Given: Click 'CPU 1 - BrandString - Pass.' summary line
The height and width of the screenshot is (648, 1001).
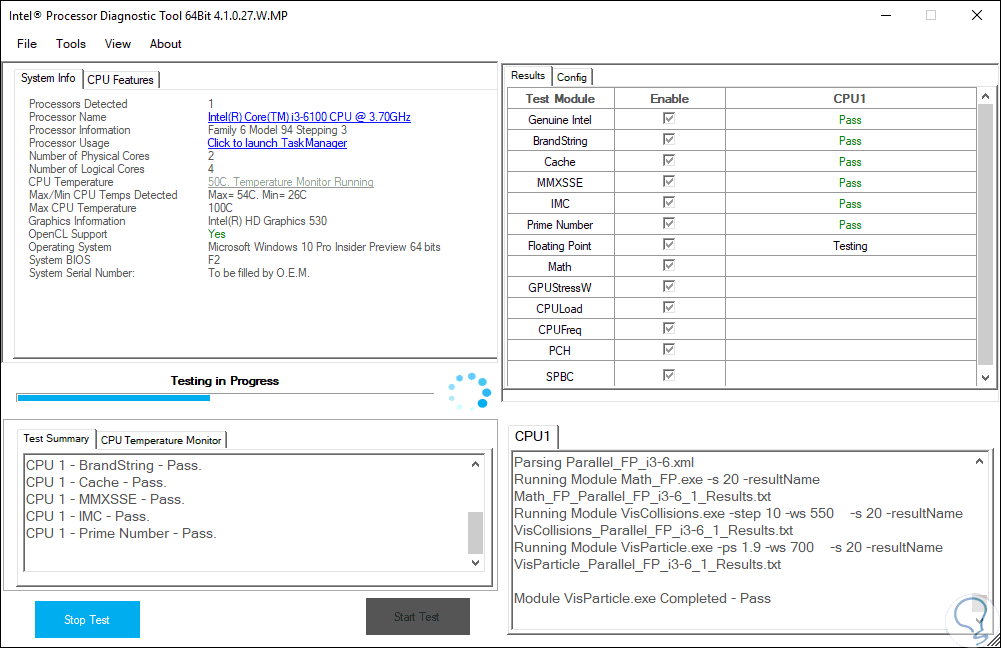Looking at the screenshot, I should pyautogui.click(x=114, y=465).
